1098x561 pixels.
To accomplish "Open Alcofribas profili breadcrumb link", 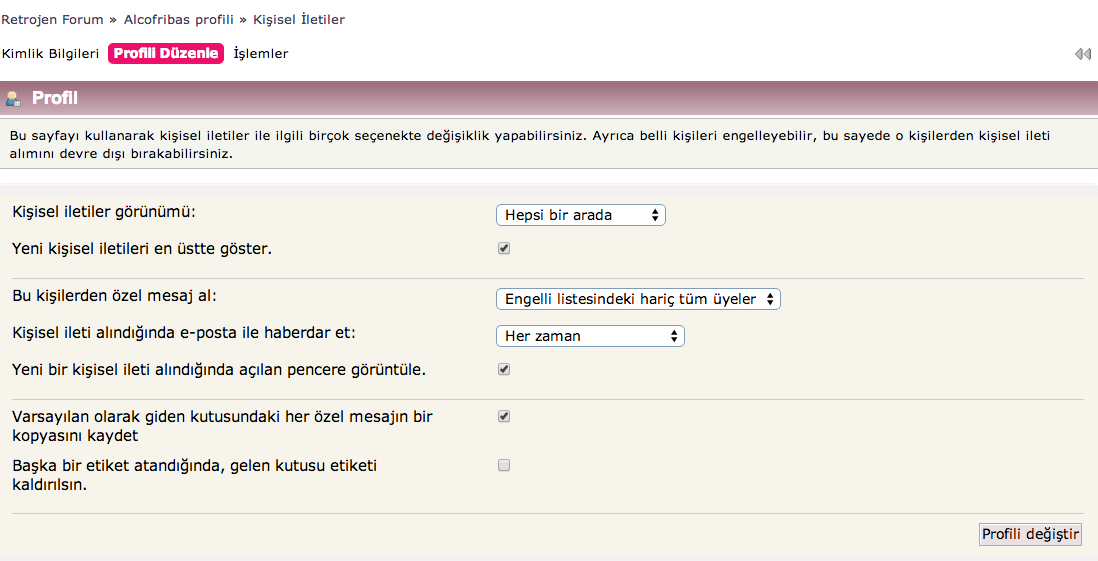I will pyautogui.click(x=179, y=20).
